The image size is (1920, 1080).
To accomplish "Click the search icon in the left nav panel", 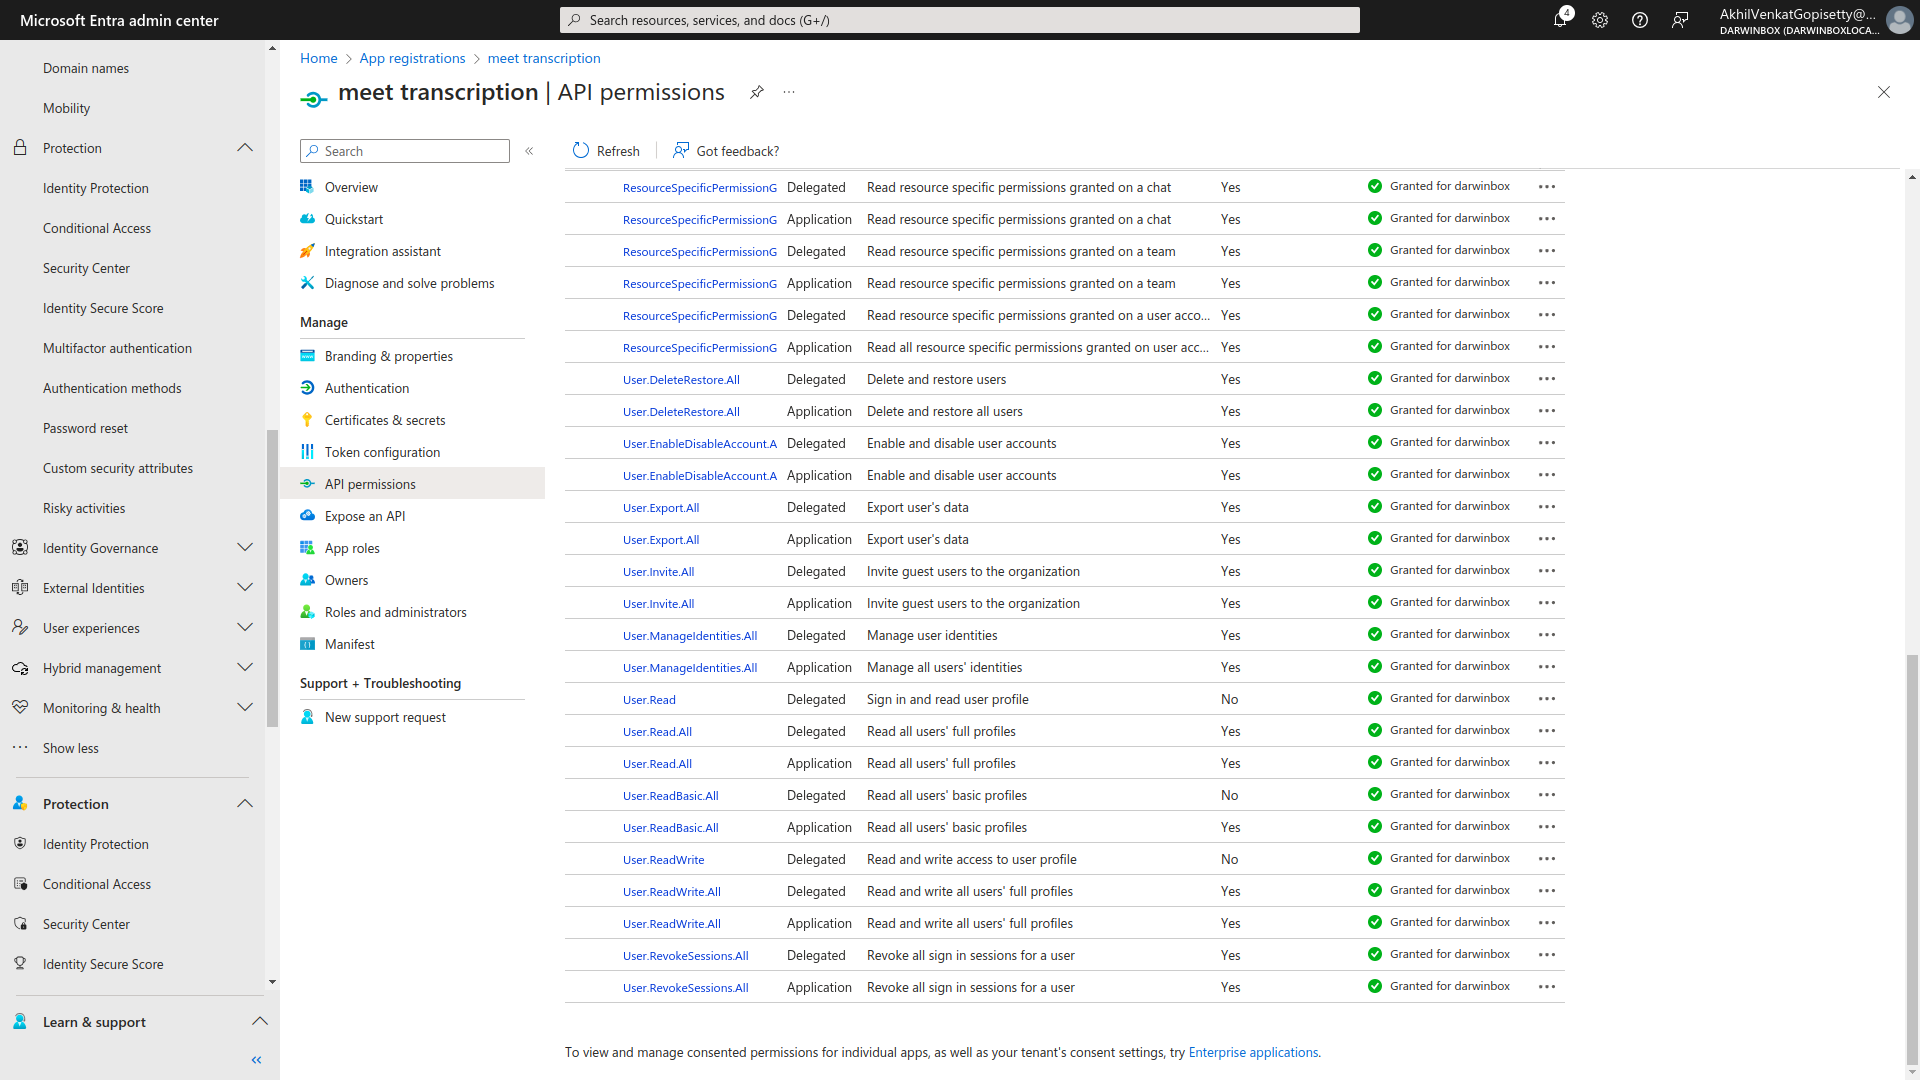I will click(314, 150).
